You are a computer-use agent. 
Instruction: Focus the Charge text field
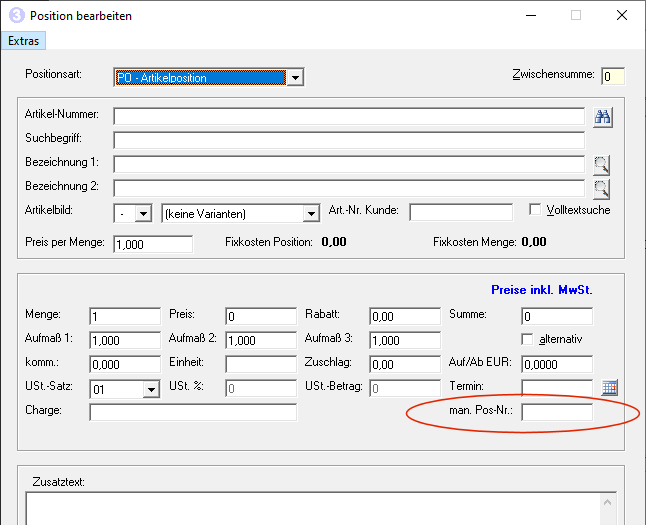tap(193, 412)
